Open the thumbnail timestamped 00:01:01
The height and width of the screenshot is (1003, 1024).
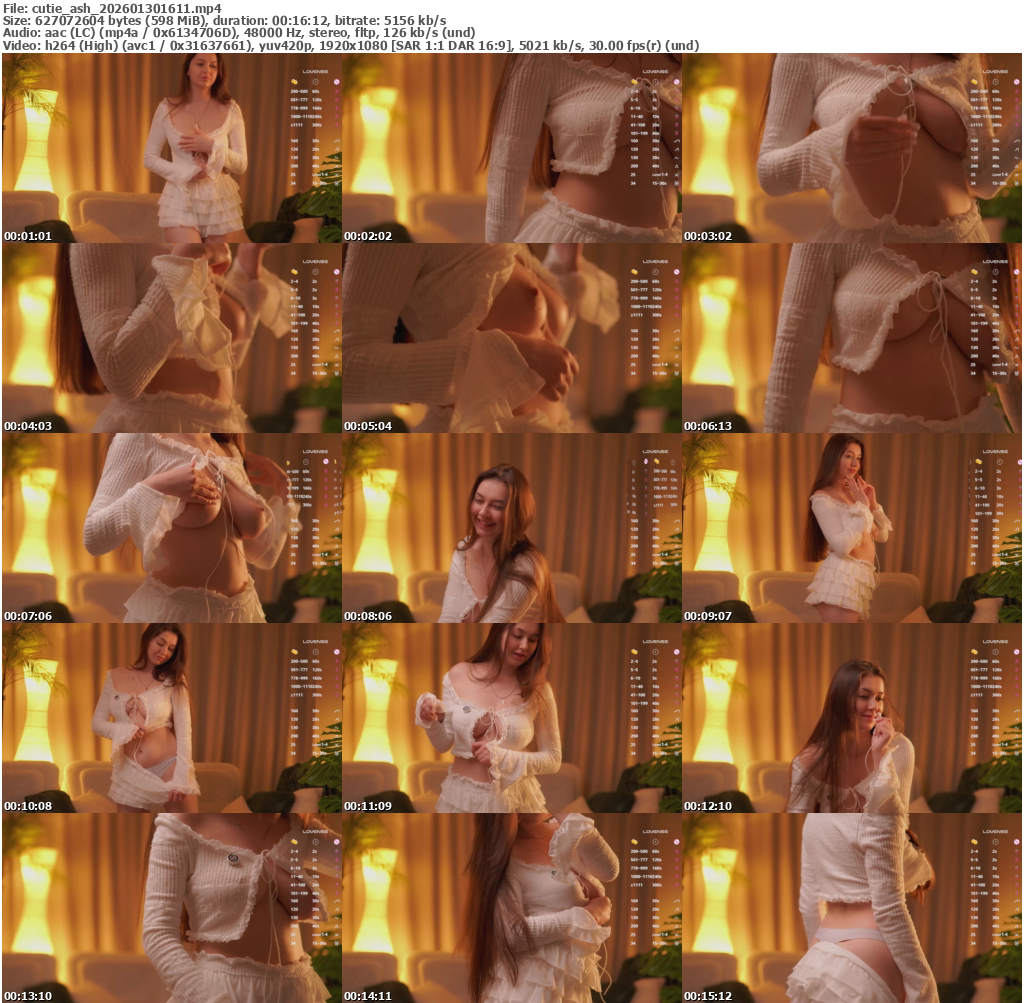click(x=171, y=148)
